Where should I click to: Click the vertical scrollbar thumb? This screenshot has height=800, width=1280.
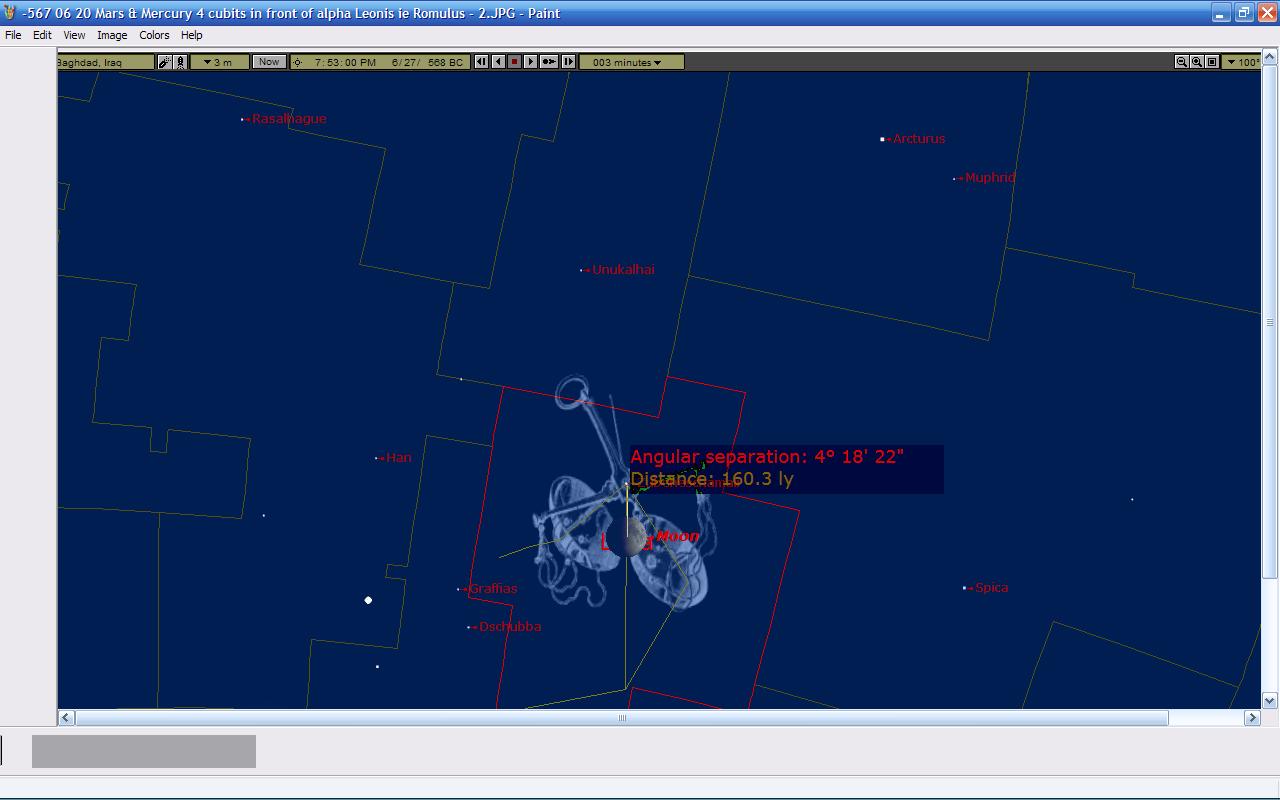pos(1270,321)
